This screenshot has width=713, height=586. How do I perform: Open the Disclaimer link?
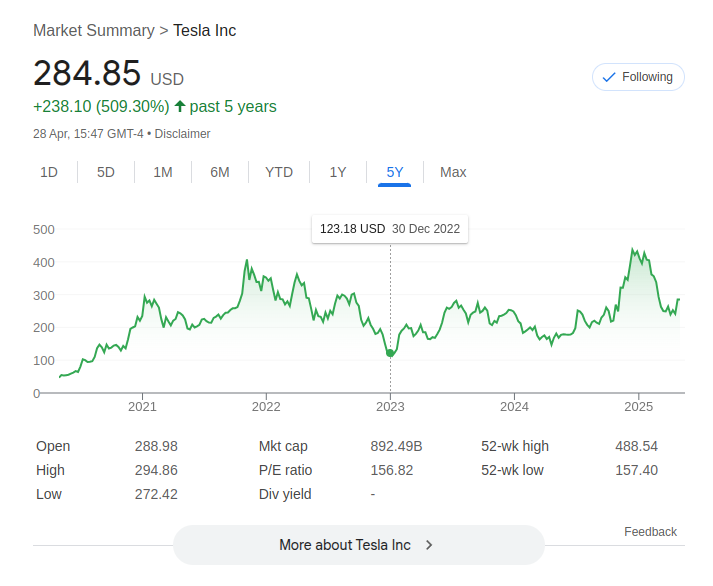tap(182, 134)
